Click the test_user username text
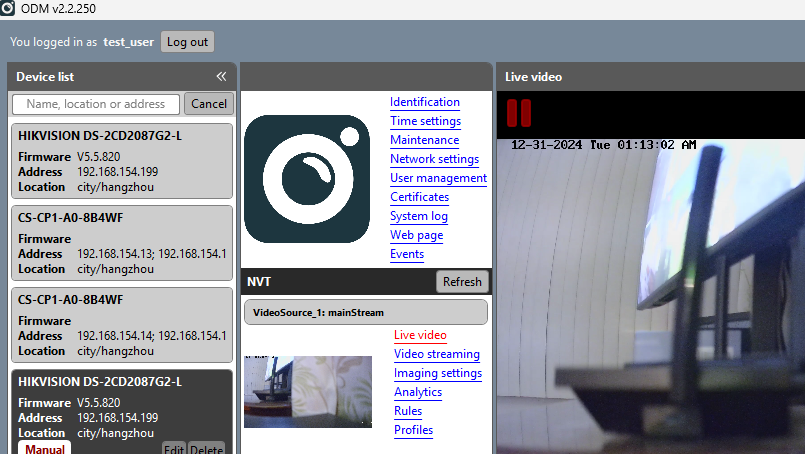This screenshot has height=454, width=805. click(128, 42)
